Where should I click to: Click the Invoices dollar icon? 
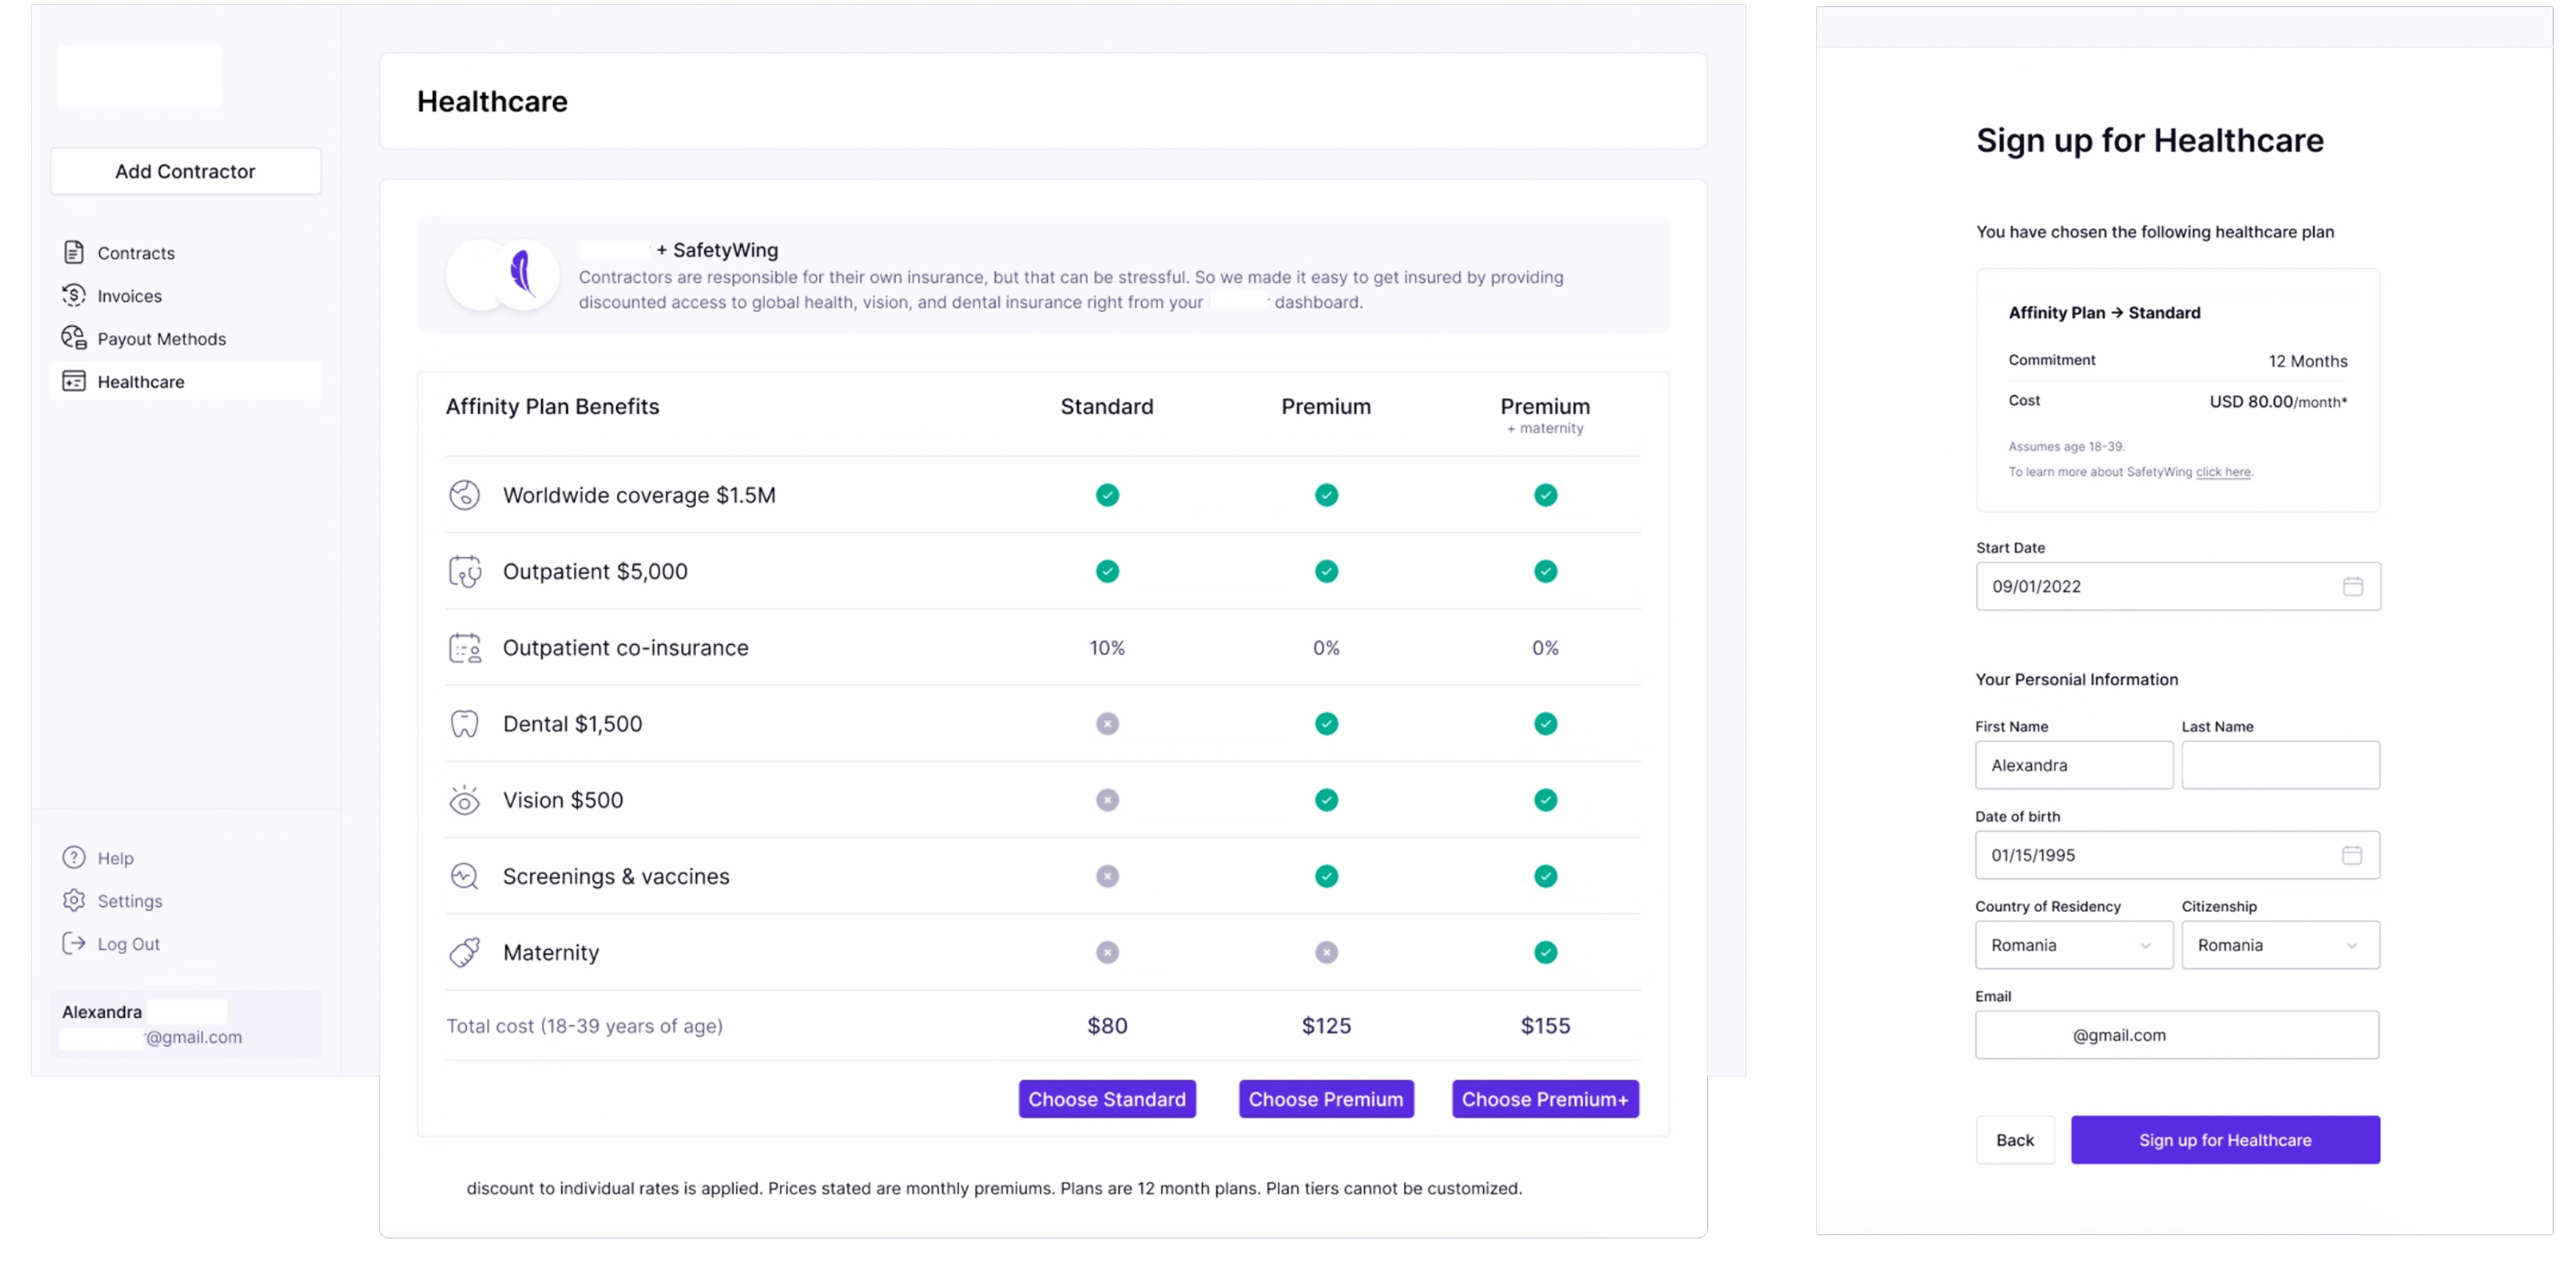pos(74,295)
